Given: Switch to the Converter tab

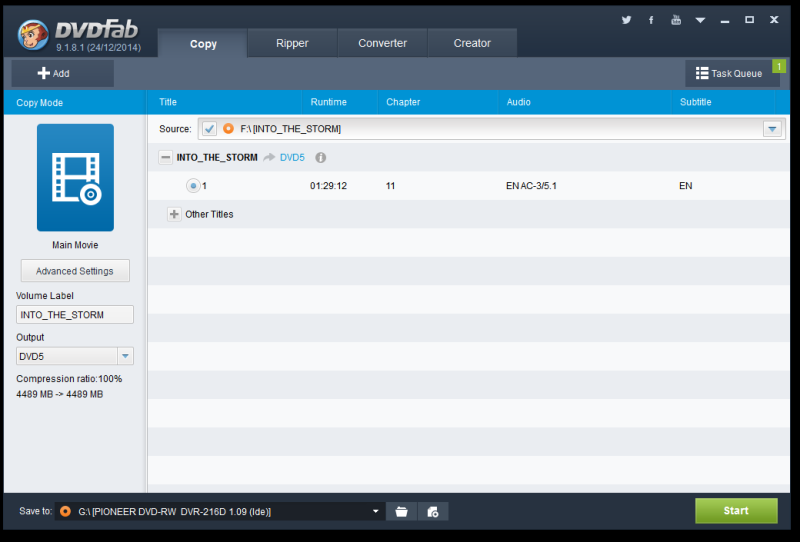Looking at the screenshot, I should point(382,43).
